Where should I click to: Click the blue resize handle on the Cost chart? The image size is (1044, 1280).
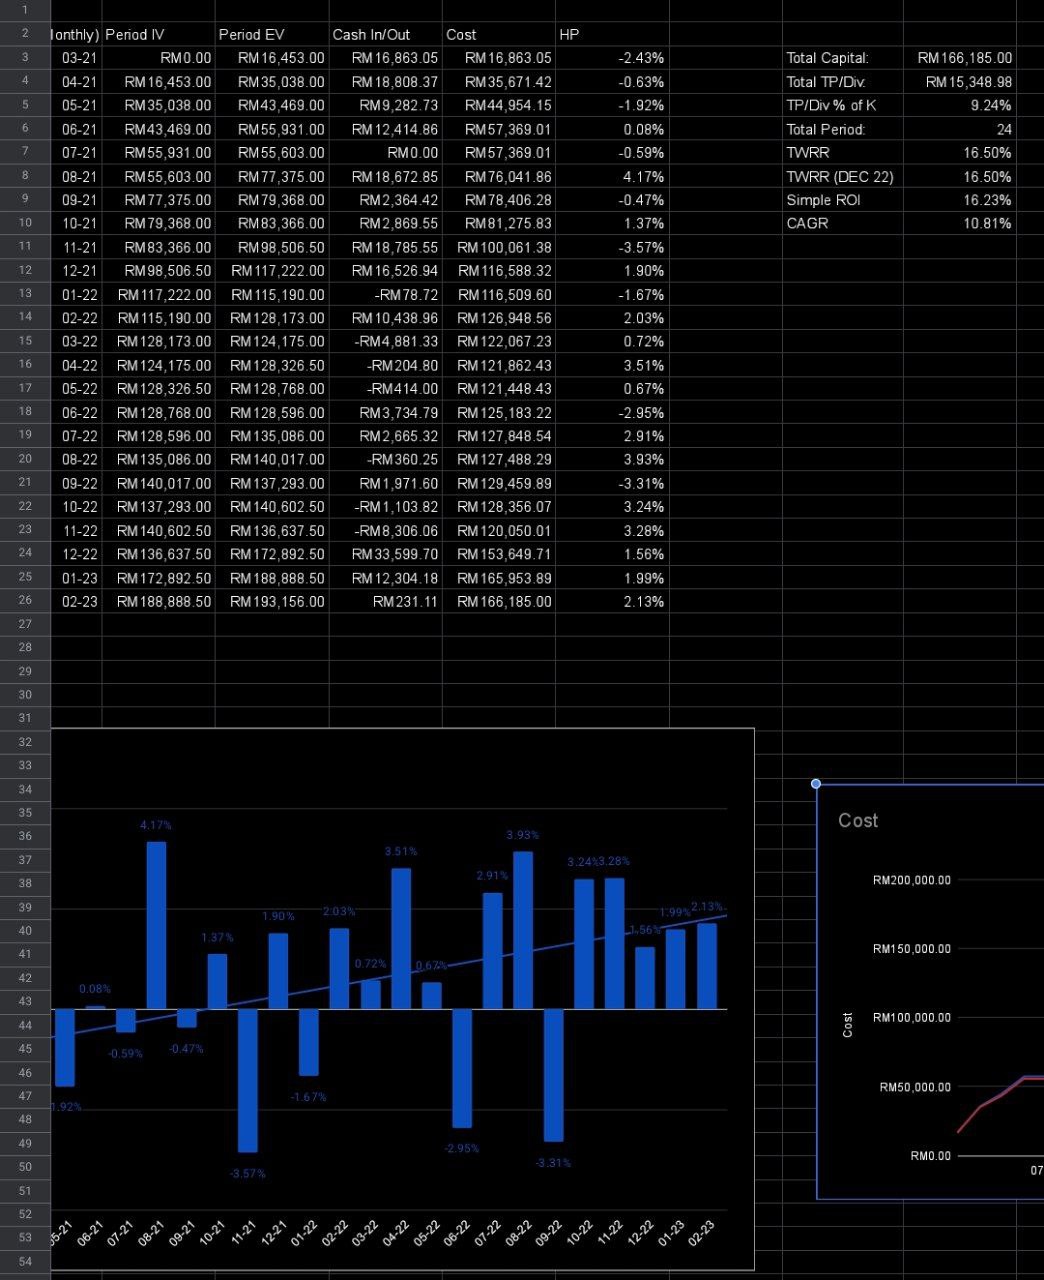[x=816, y=783]
